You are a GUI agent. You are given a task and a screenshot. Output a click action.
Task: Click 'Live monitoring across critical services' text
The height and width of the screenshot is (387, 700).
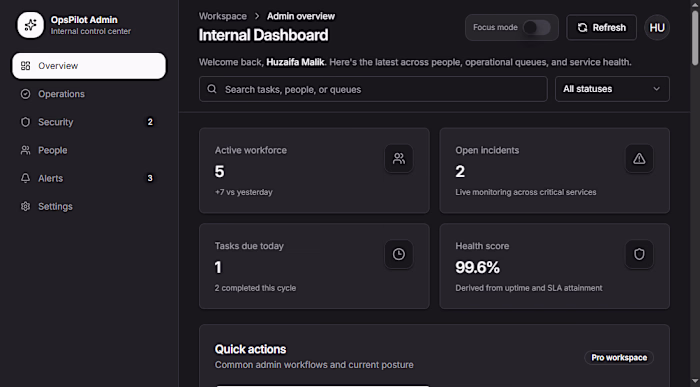click(x=526, y=192)
